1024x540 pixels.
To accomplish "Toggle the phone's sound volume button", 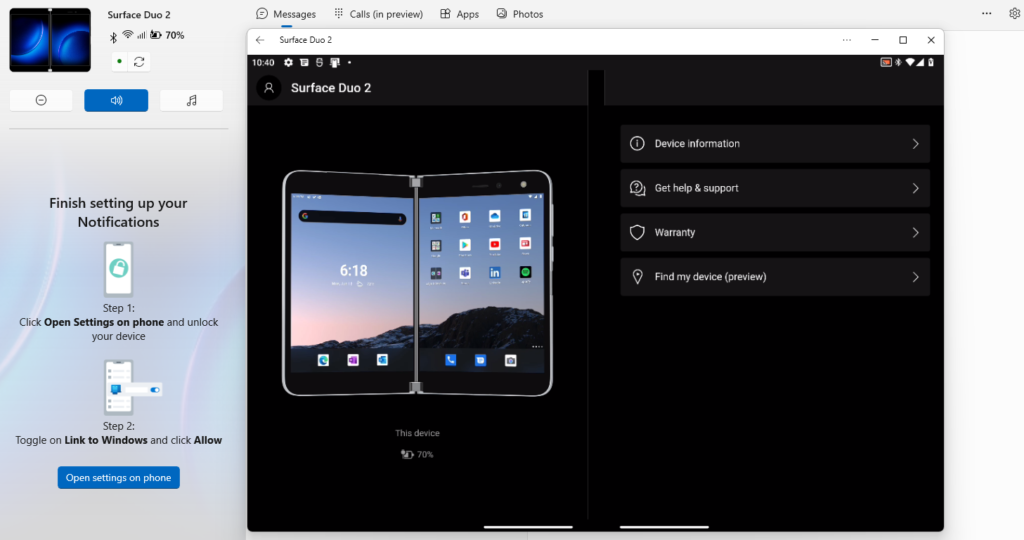I will [116, 100].
